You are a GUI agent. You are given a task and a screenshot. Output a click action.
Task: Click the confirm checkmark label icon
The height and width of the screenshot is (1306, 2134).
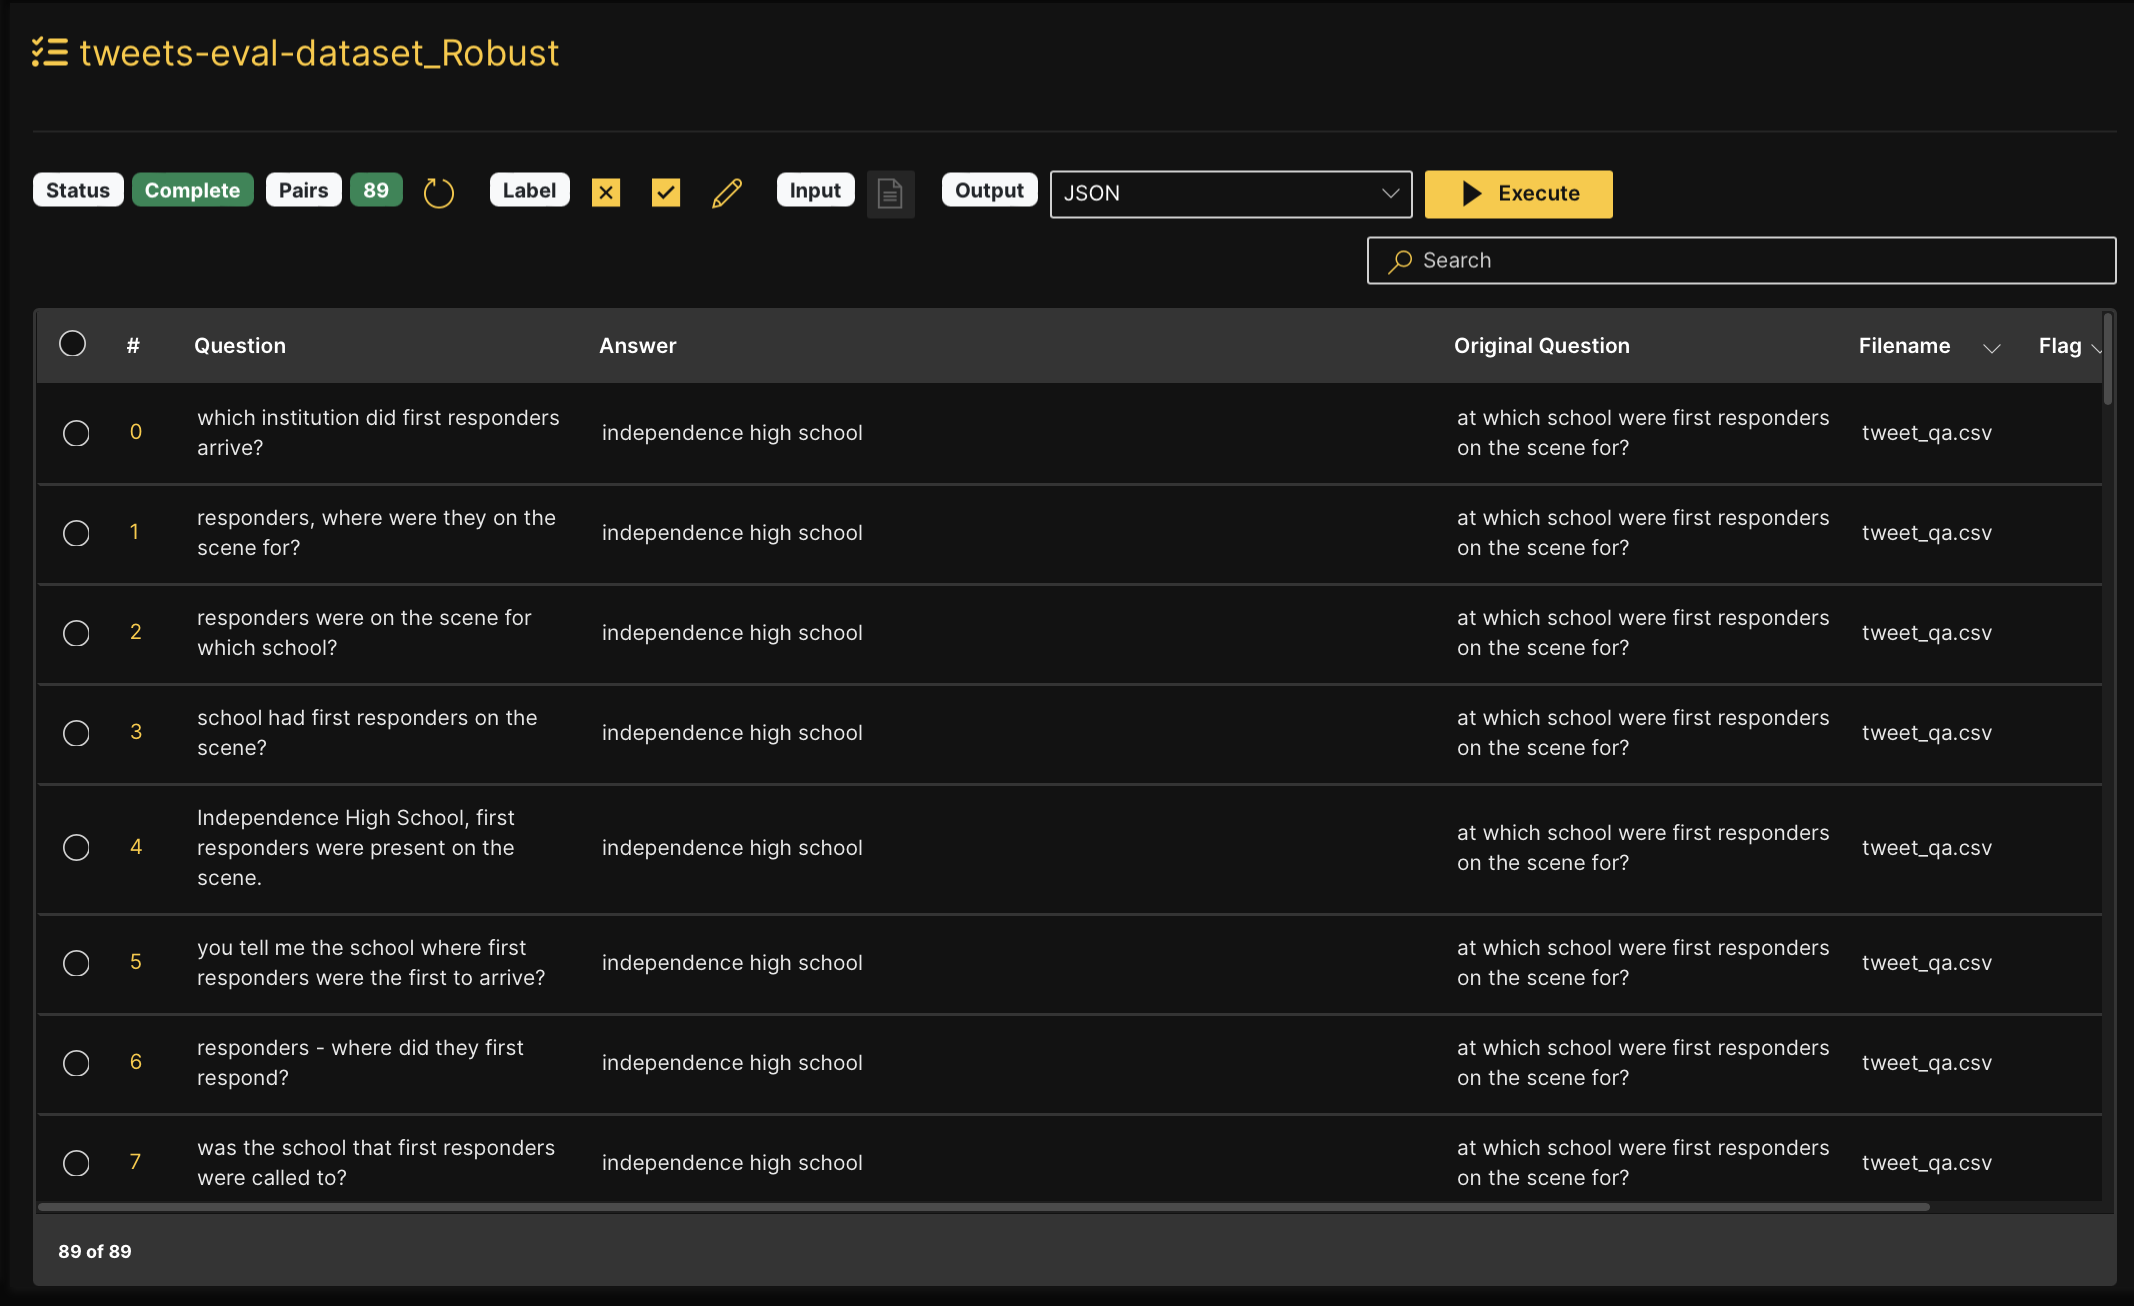pyautogui.click(x=665, y=194)
